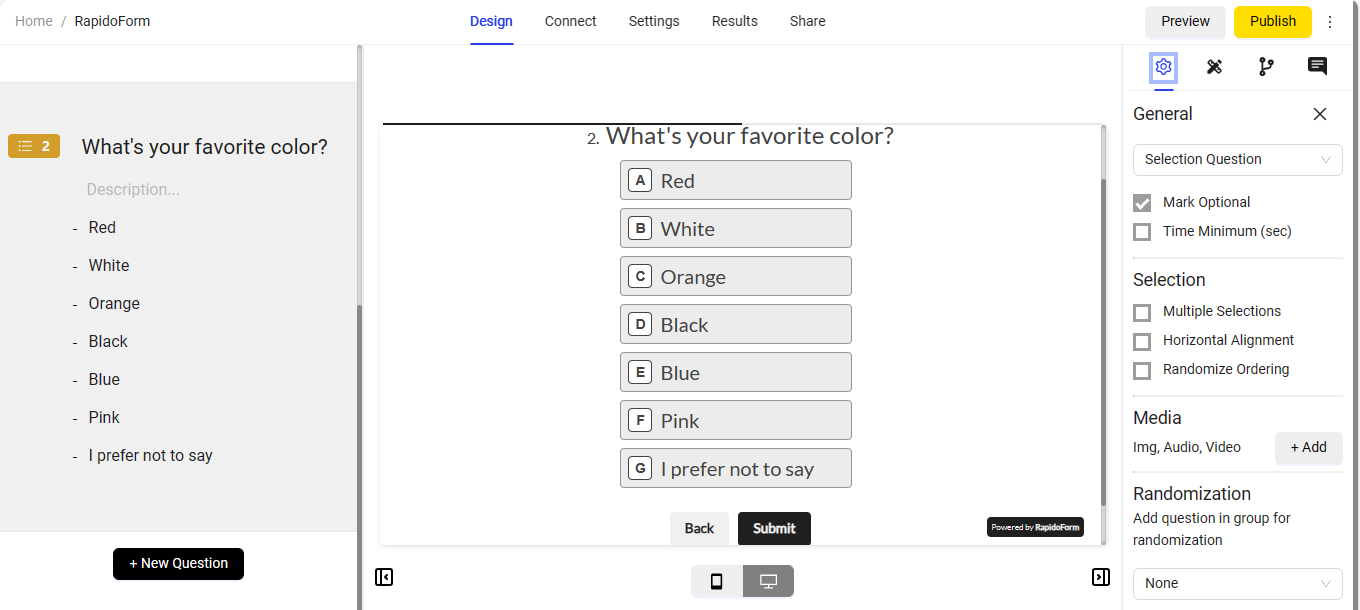Click the question Description field

pos(133,189)
